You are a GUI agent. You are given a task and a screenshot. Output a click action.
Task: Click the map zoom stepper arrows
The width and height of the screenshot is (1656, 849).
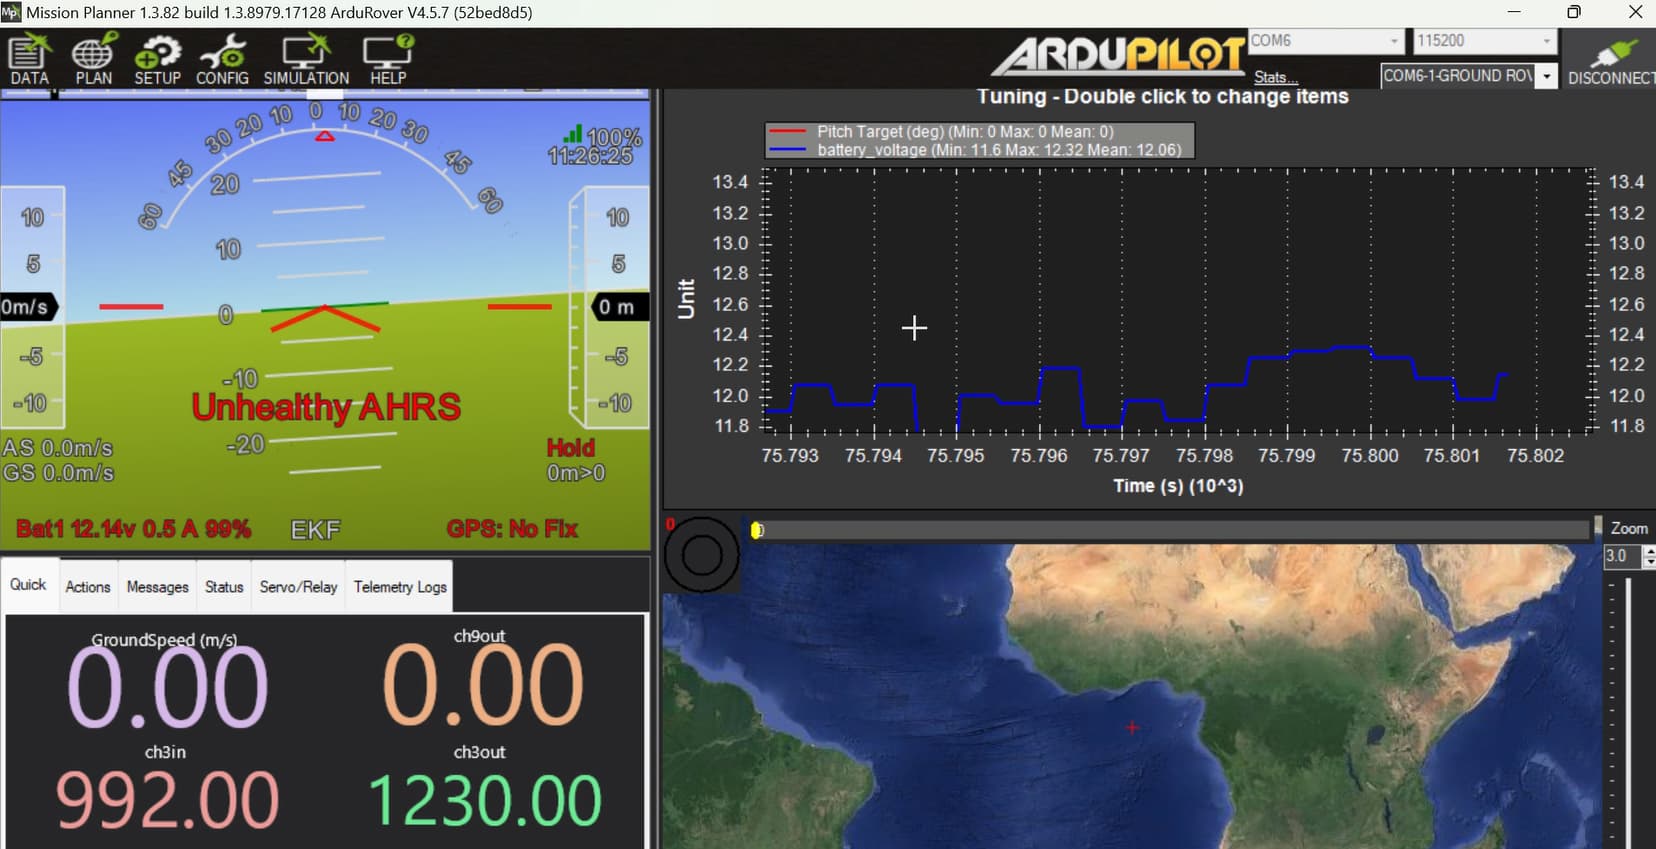[1649, 556]
